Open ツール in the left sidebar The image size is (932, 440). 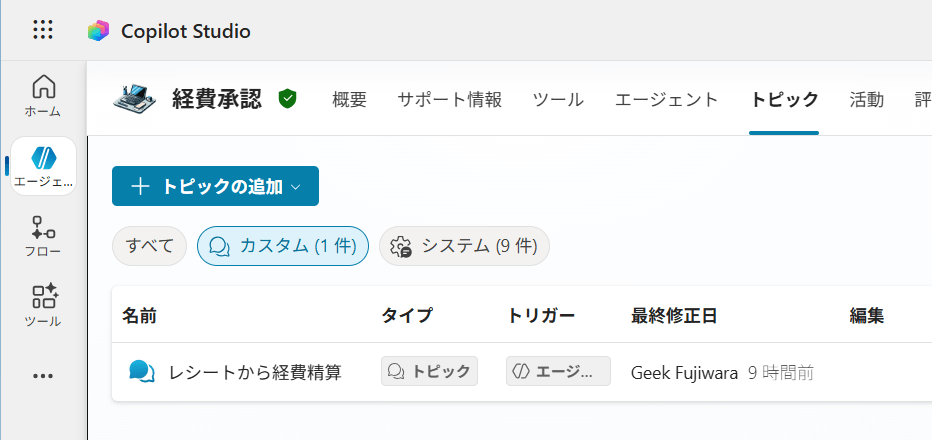click(43, 306)
